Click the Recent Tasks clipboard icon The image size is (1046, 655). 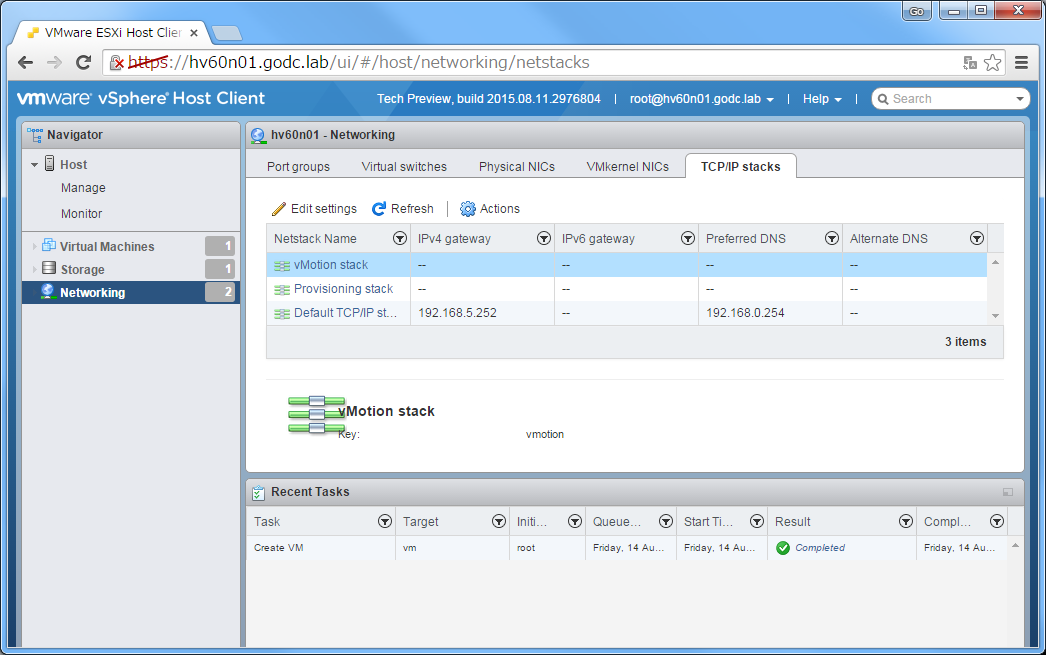(258, 493)
